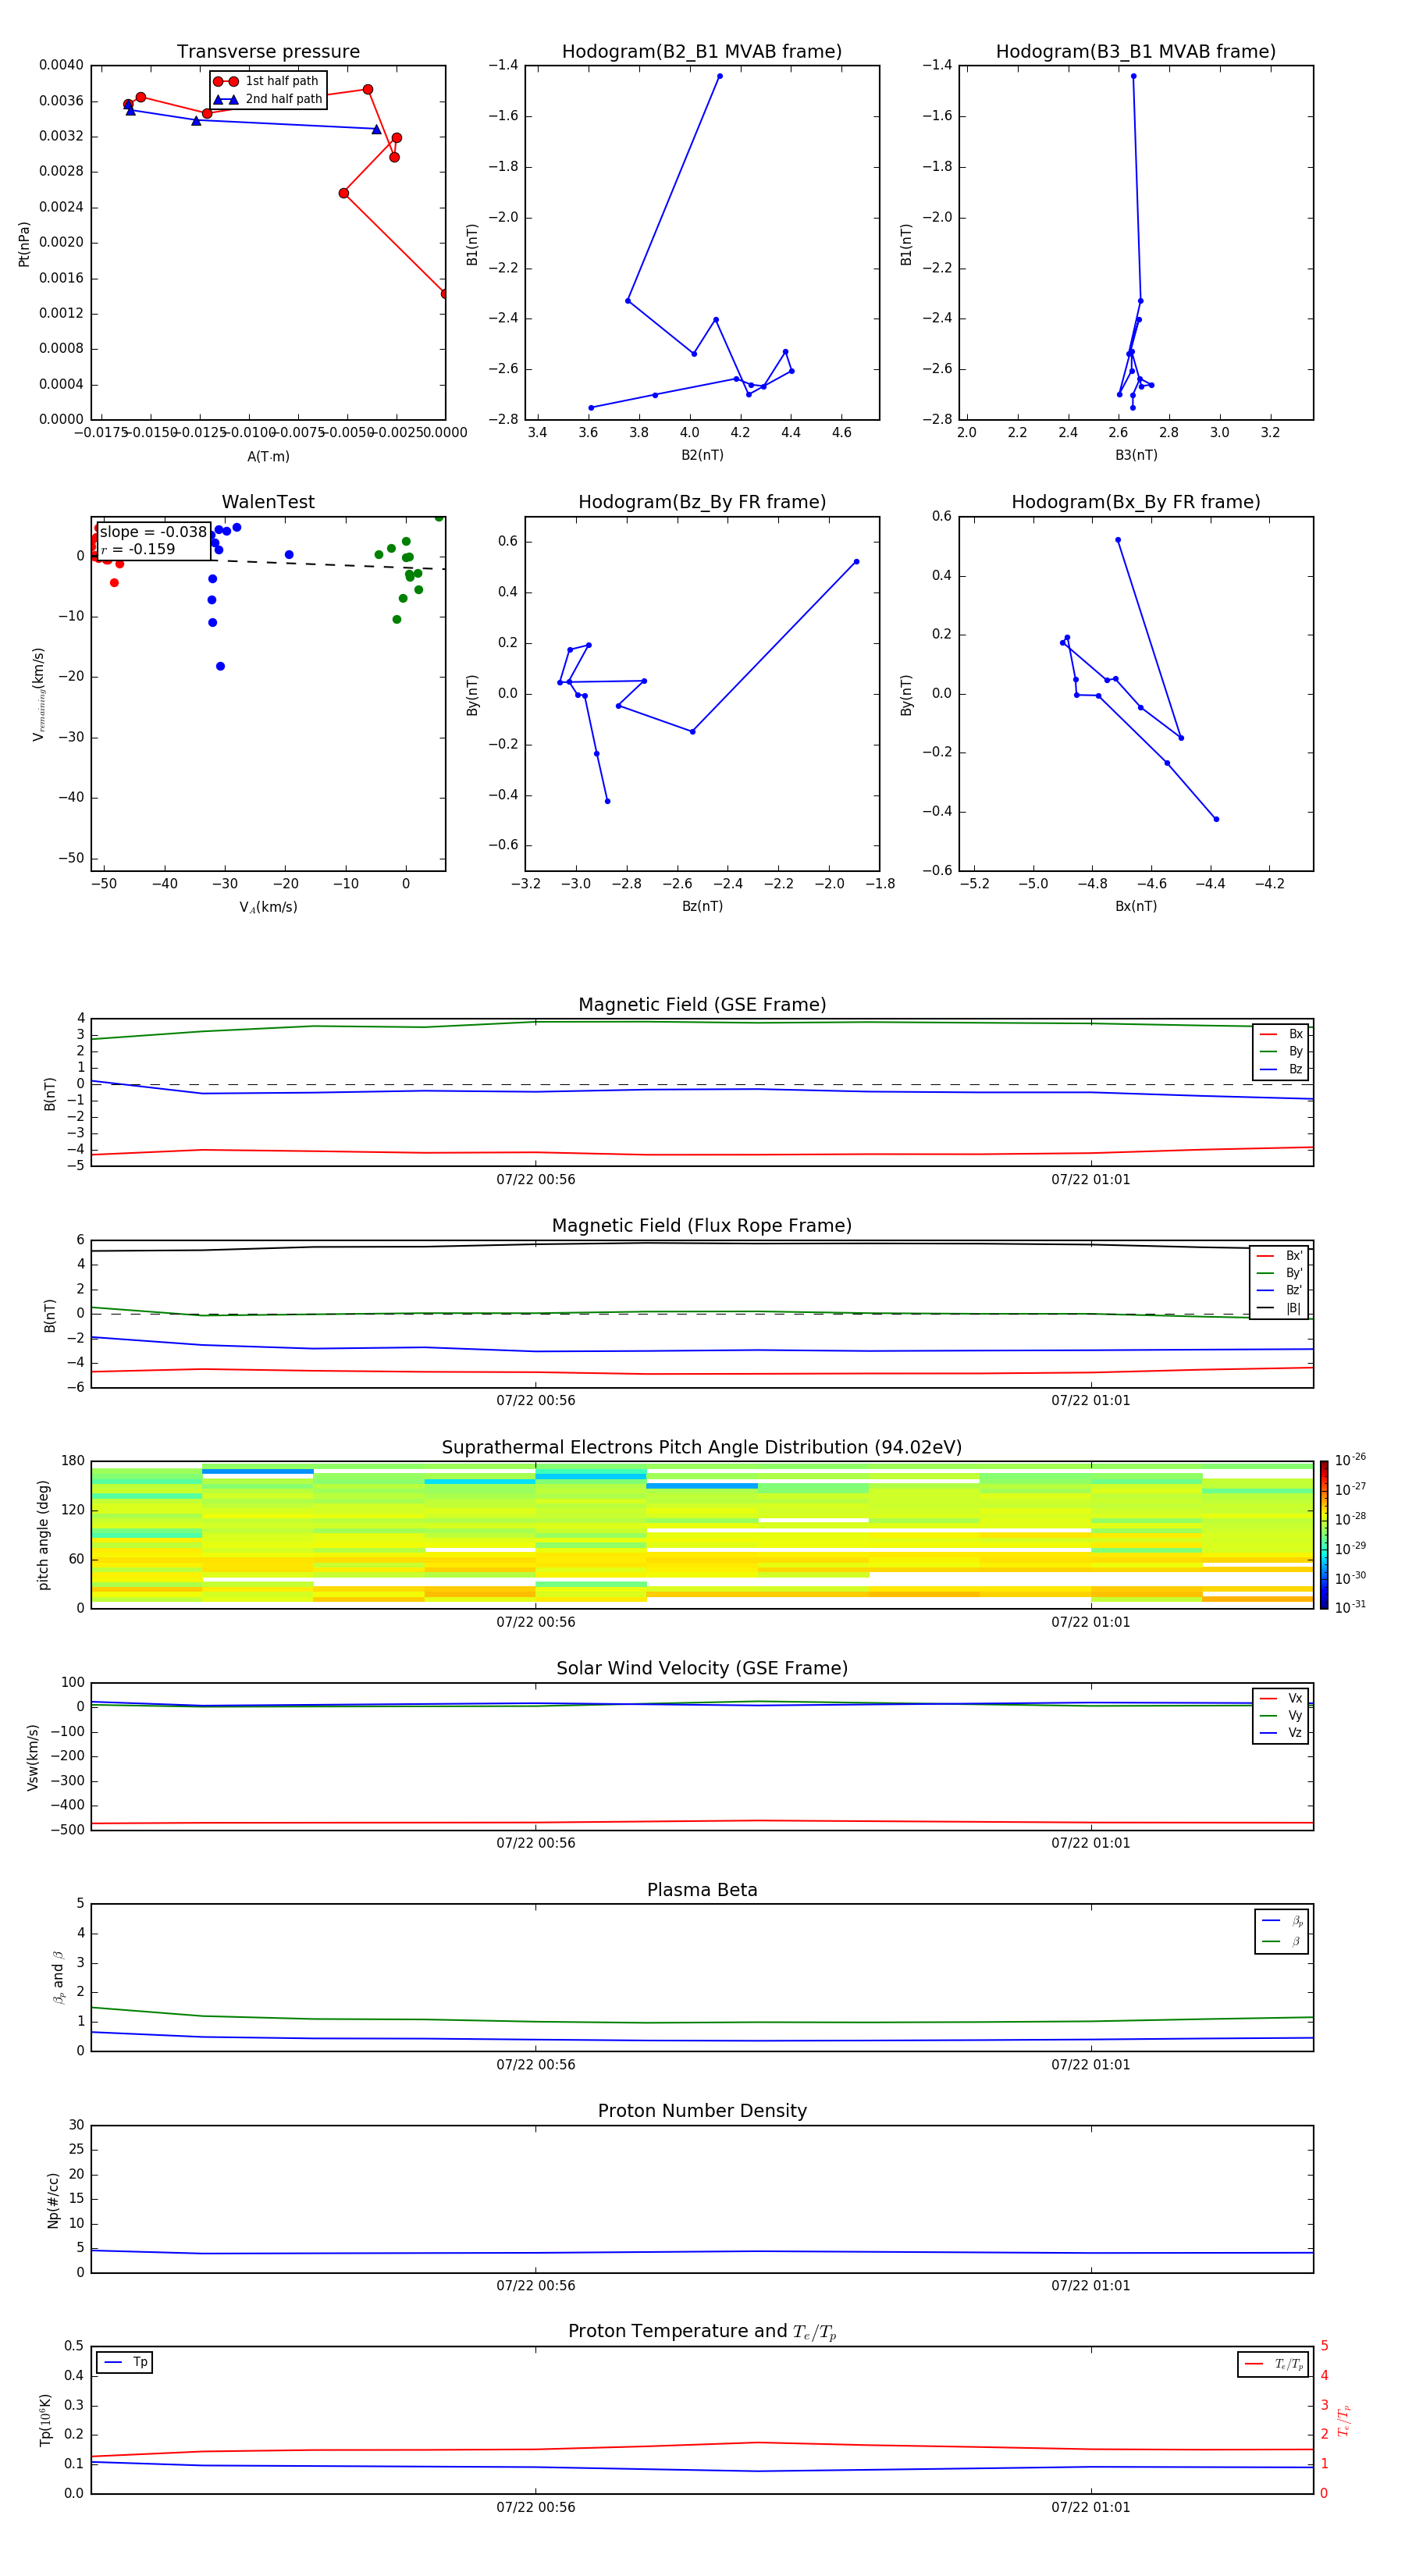Image resolution: width=1405 pixels, height=2576 pixels.
Task: Select the βp entry in Plasma Beta legend
Action: (x=1283, y=1921)
